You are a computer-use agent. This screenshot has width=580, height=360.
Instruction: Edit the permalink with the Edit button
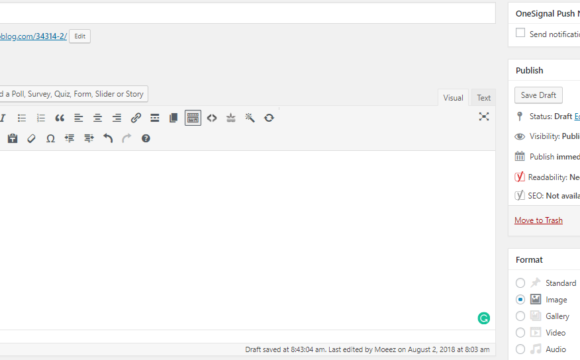click(80, 36)
